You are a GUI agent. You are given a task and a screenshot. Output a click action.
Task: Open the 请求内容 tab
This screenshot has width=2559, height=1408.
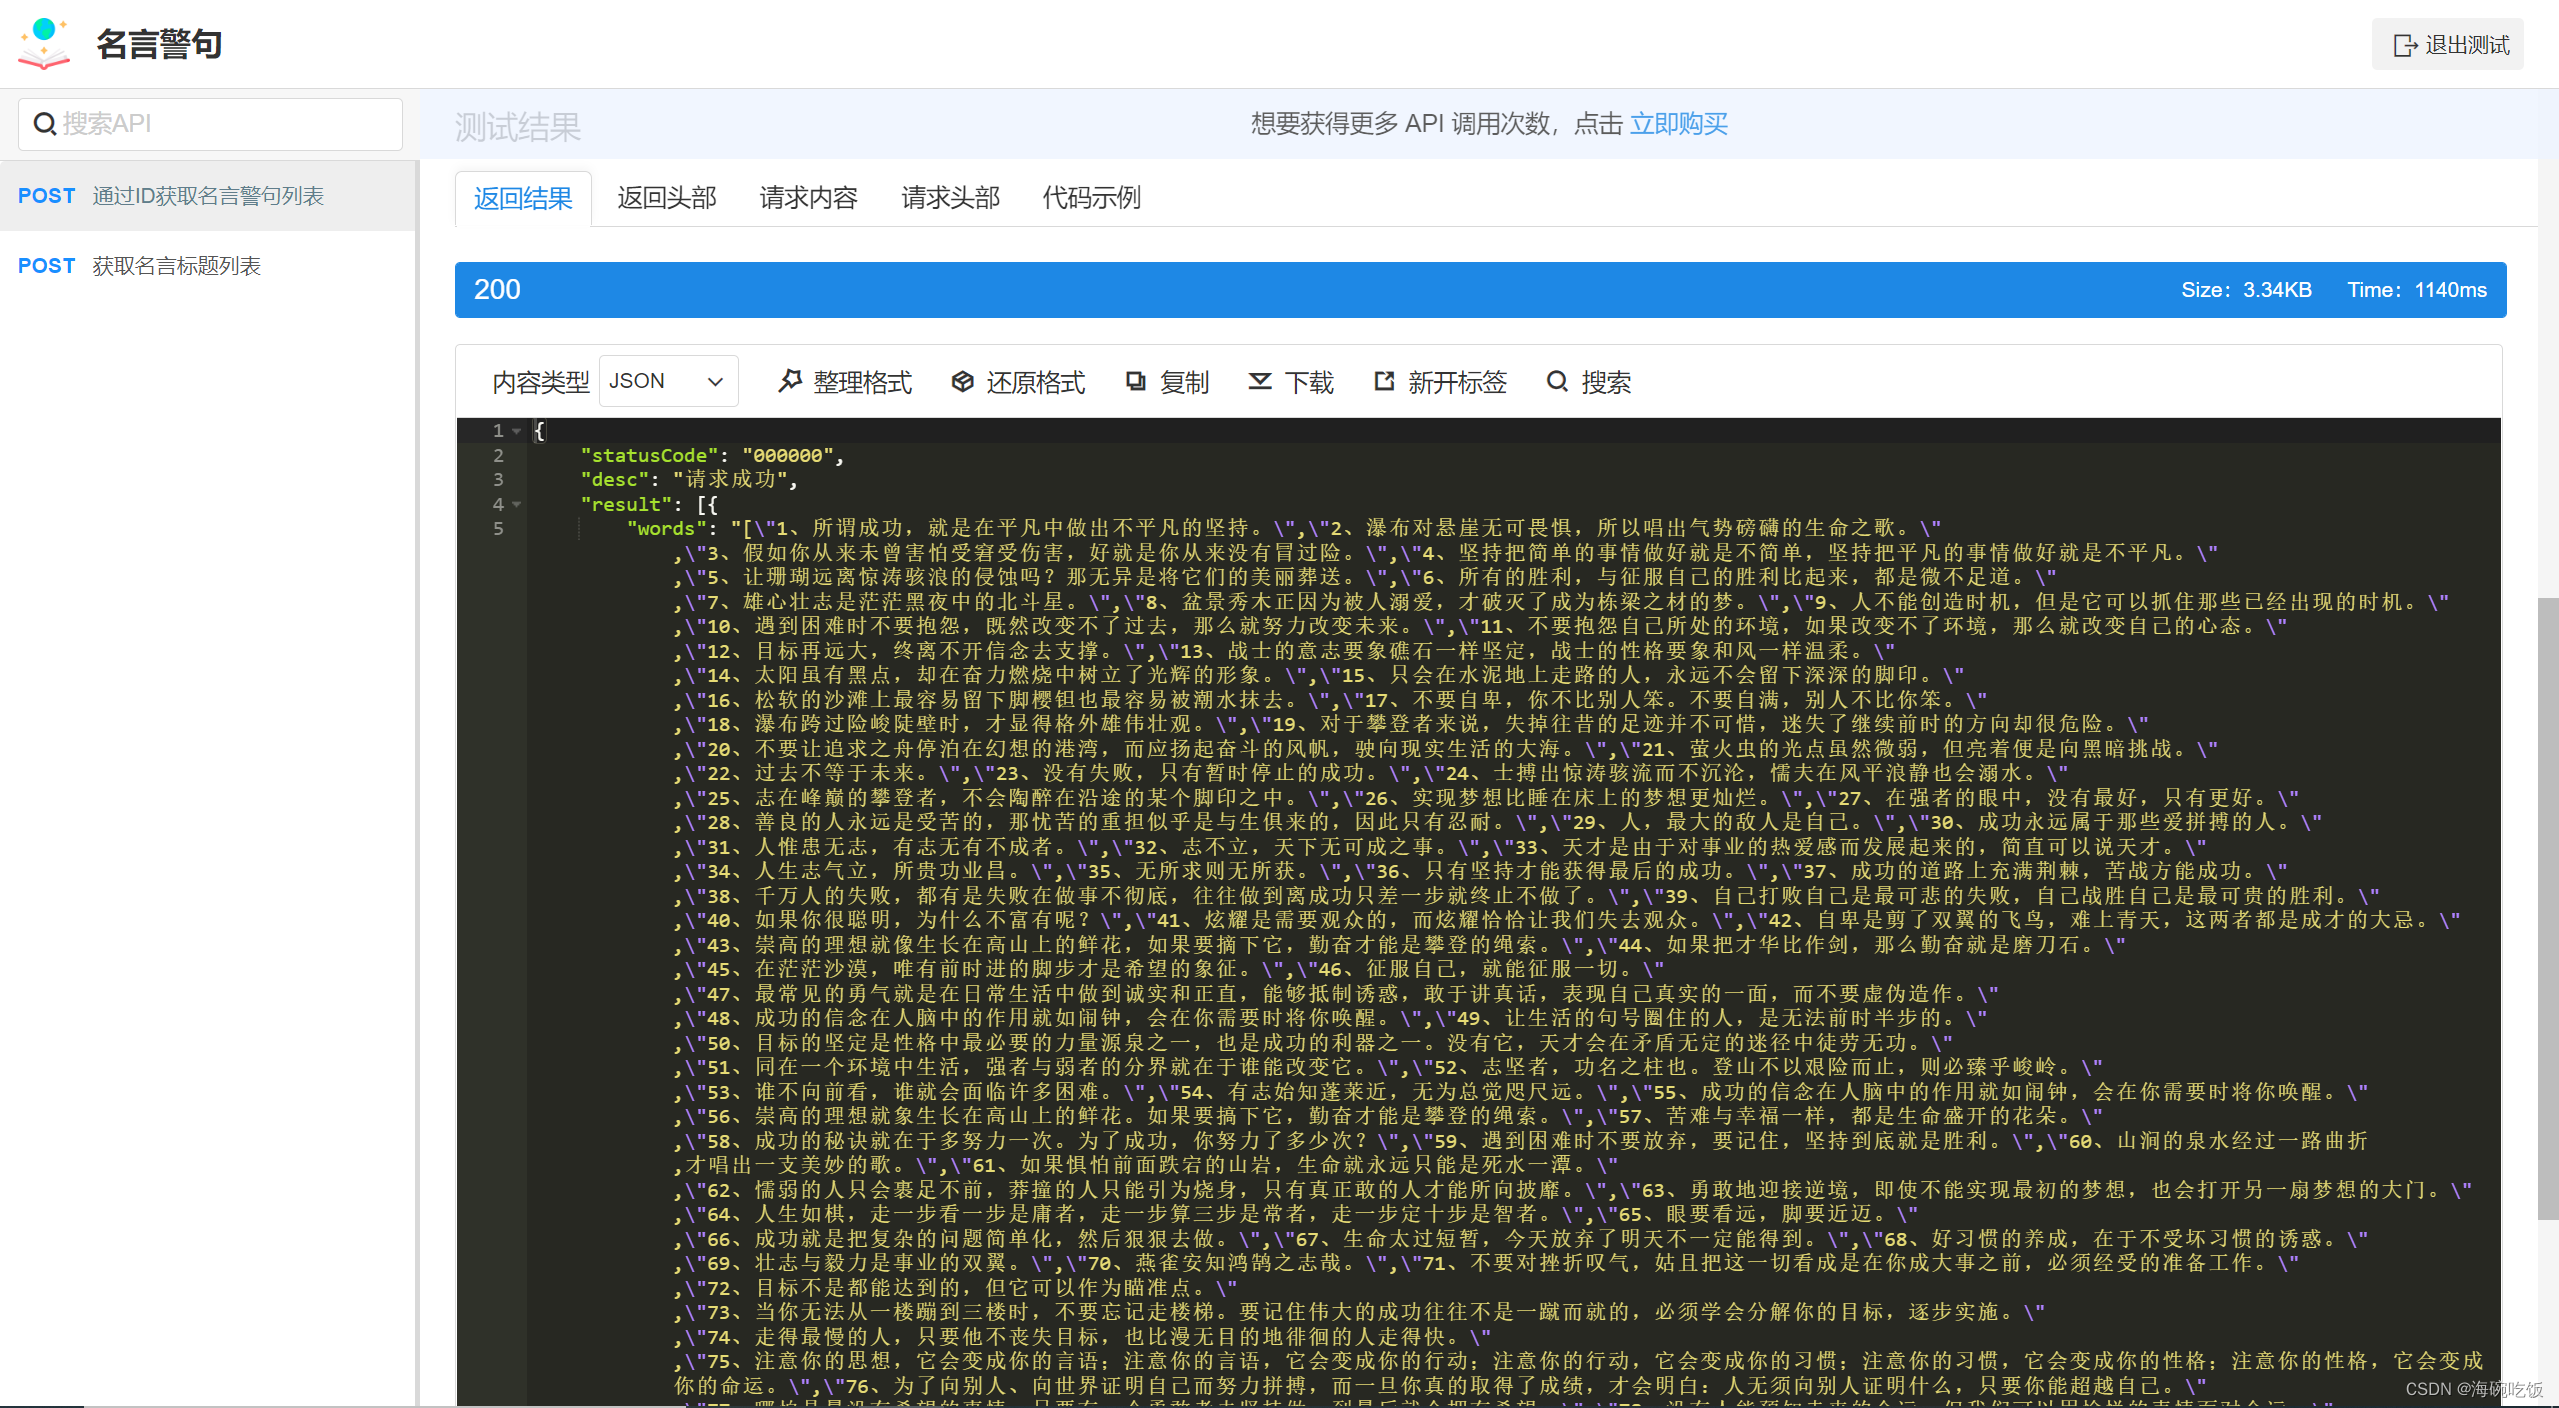[808, 198]
